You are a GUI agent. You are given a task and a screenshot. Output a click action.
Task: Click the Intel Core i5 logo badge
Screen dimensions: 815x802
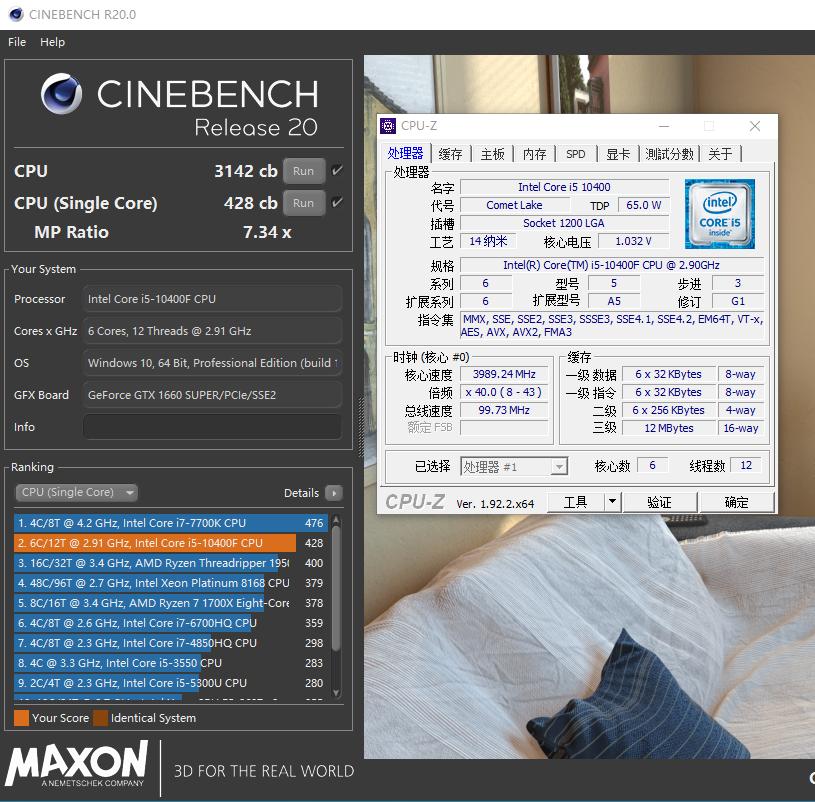coord(719,214)
